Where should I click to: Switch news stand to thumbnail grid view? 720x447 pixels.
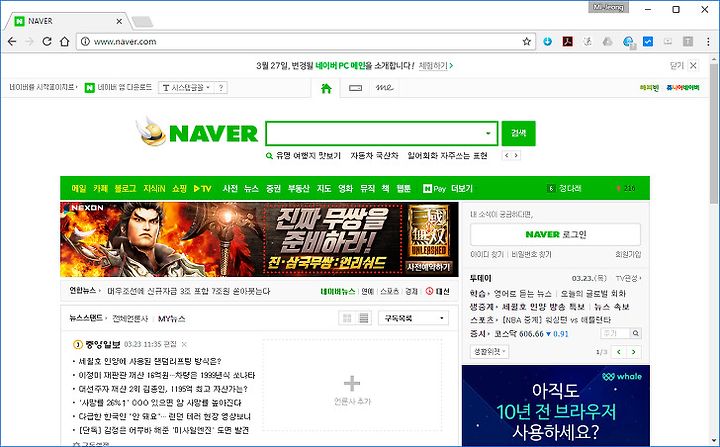(347, 318)
